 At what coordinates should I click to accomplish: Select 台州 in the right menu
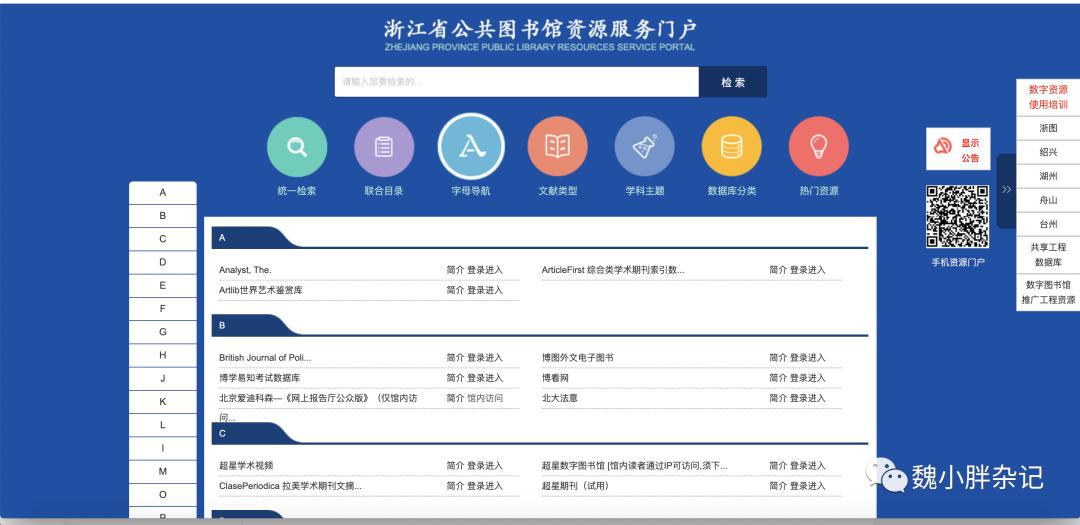1048,225
